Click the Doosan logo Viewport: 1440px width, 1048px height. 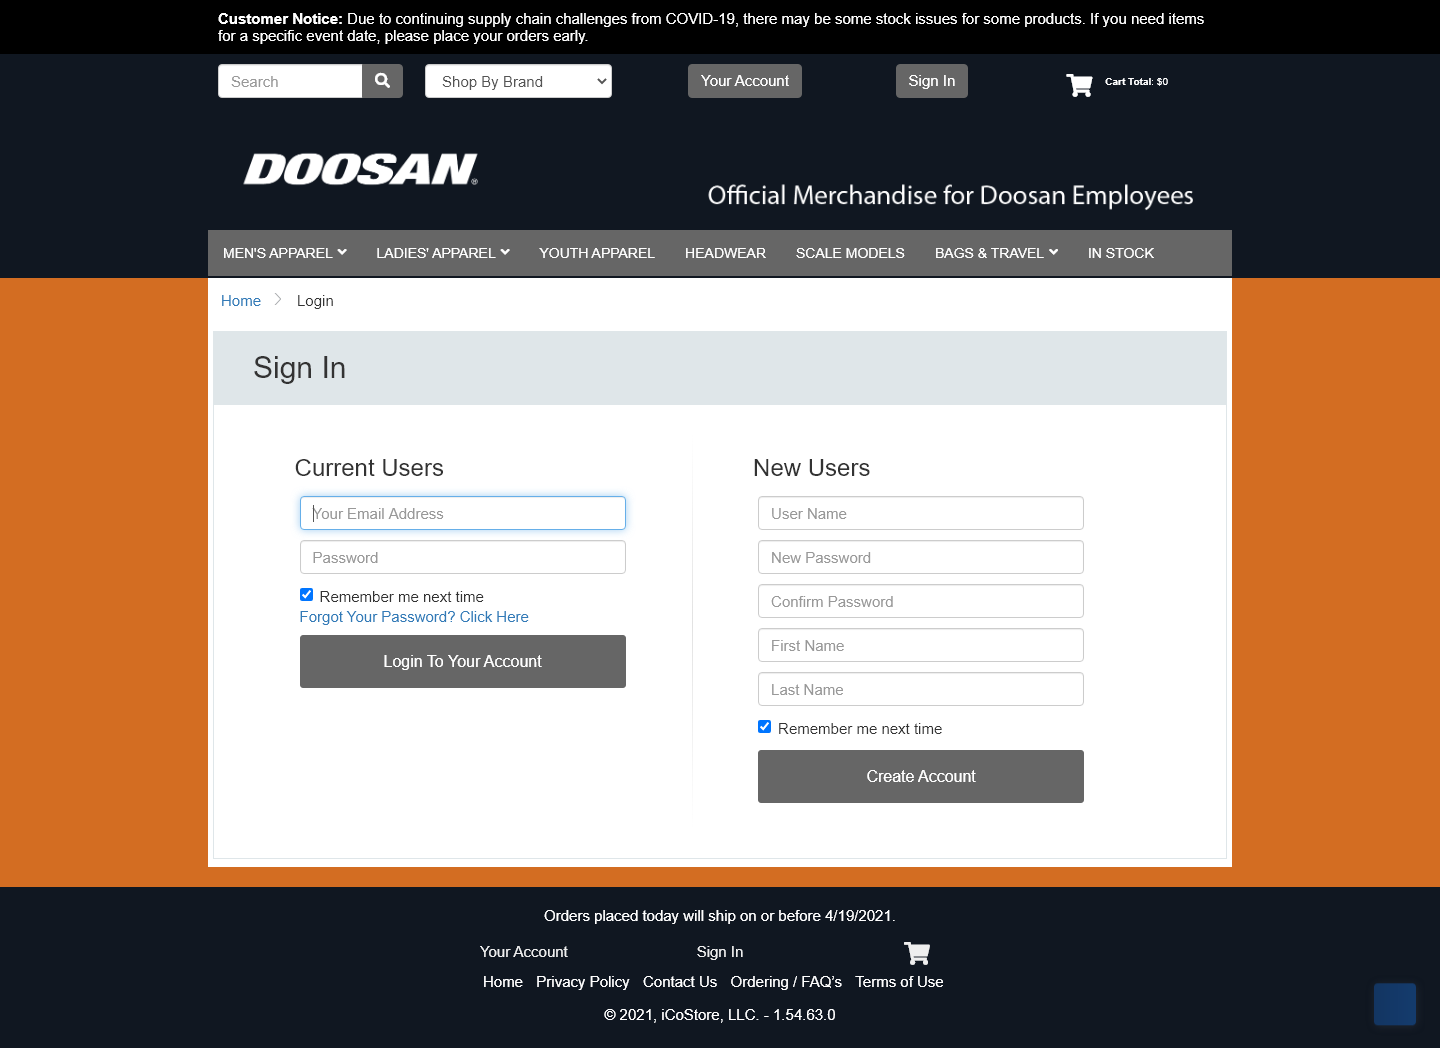tap(361, 169)
